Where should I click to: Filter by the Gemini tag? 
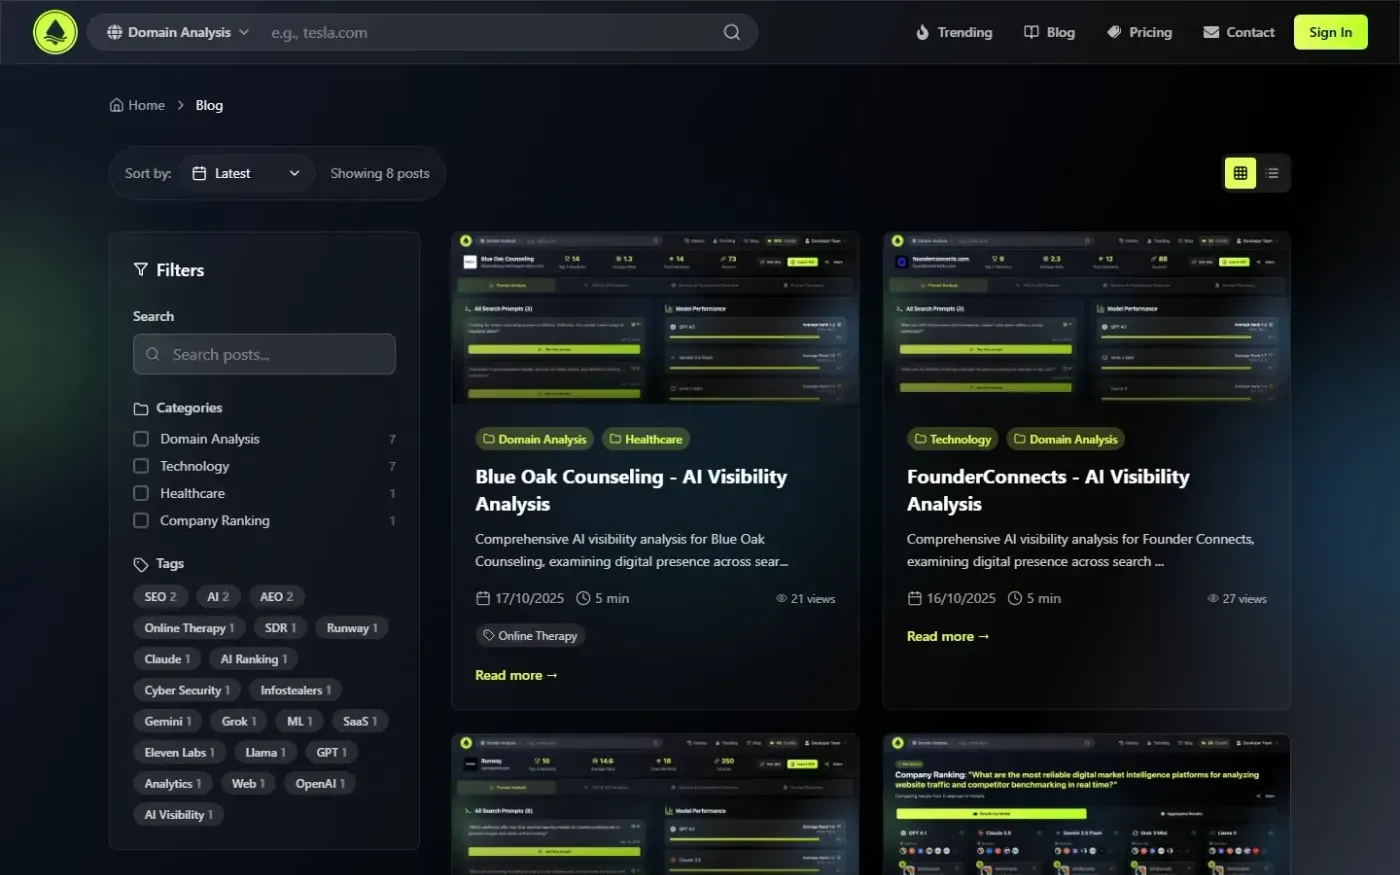click(168, 721)
